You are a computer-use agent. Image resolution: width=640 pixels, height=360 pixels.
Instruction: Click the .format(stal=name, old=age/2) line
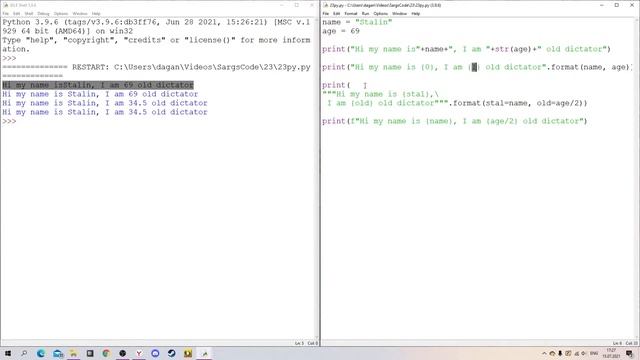(457, 103)
